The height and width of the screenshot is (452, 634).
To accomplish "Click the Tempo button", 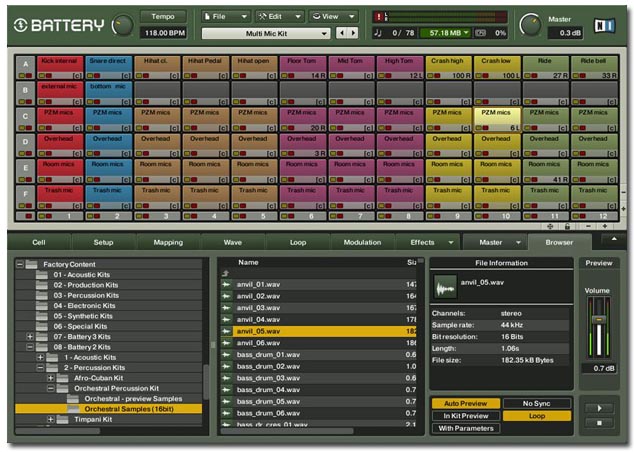I will [x=163, y=17].
